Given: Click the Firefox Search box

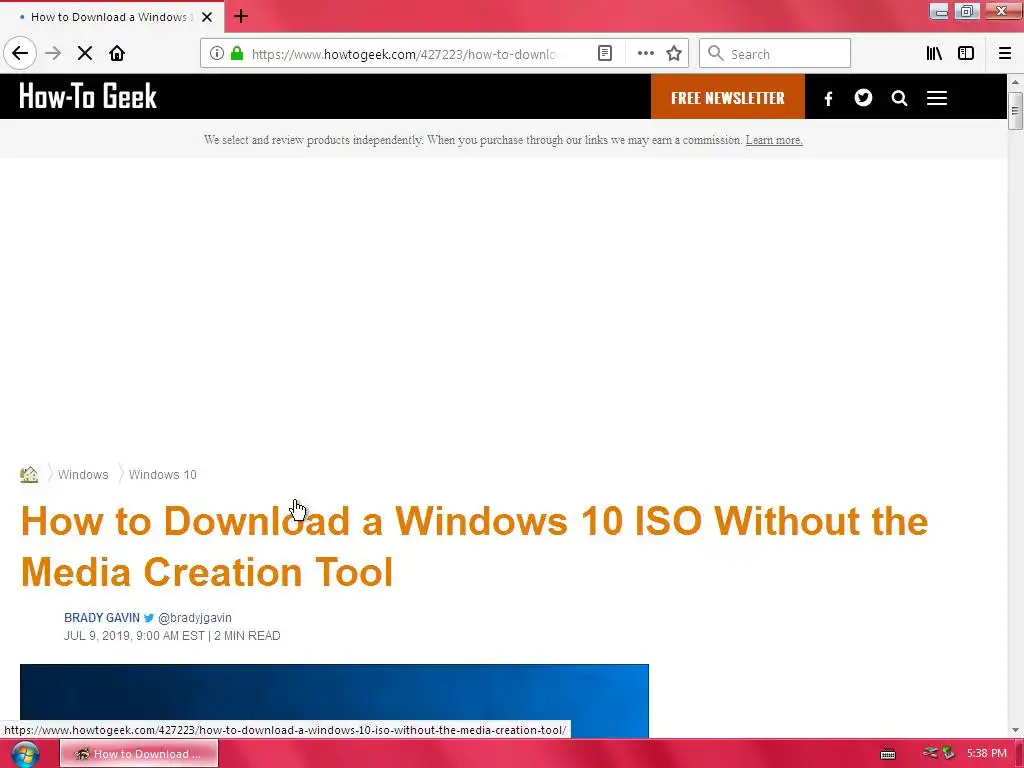Looking at the screenshot, I should (775, 54).
